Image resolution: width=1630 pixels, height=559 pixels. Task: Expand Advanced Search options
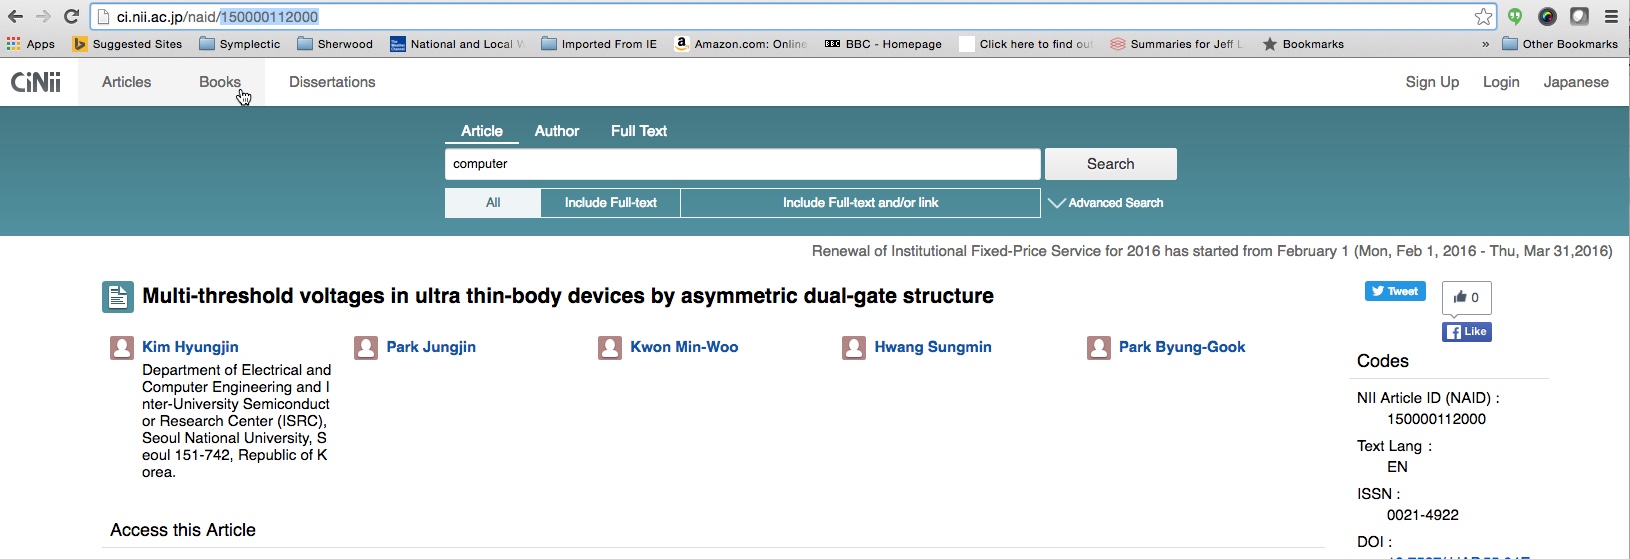pyautogui.click(x=1106, y=203)
